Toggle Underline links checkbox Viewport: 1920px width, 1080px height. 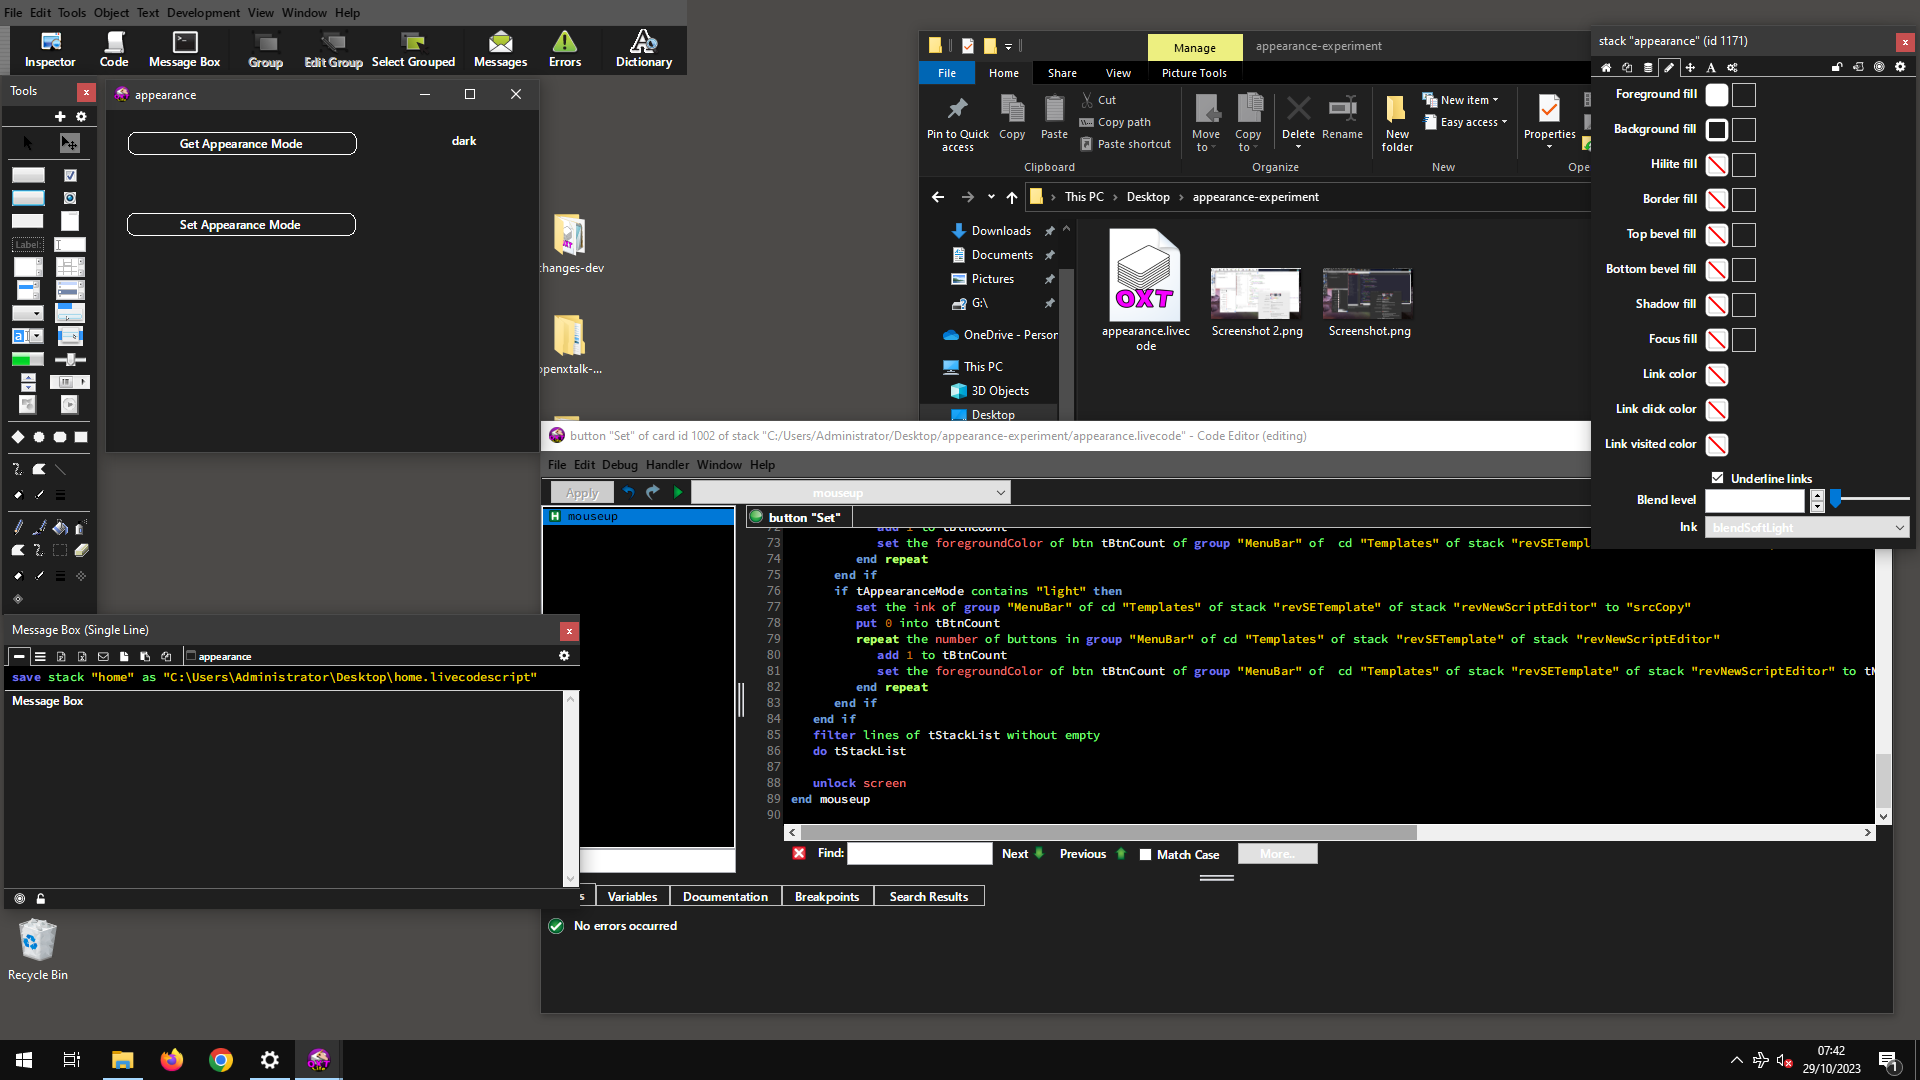point(1718,478)
